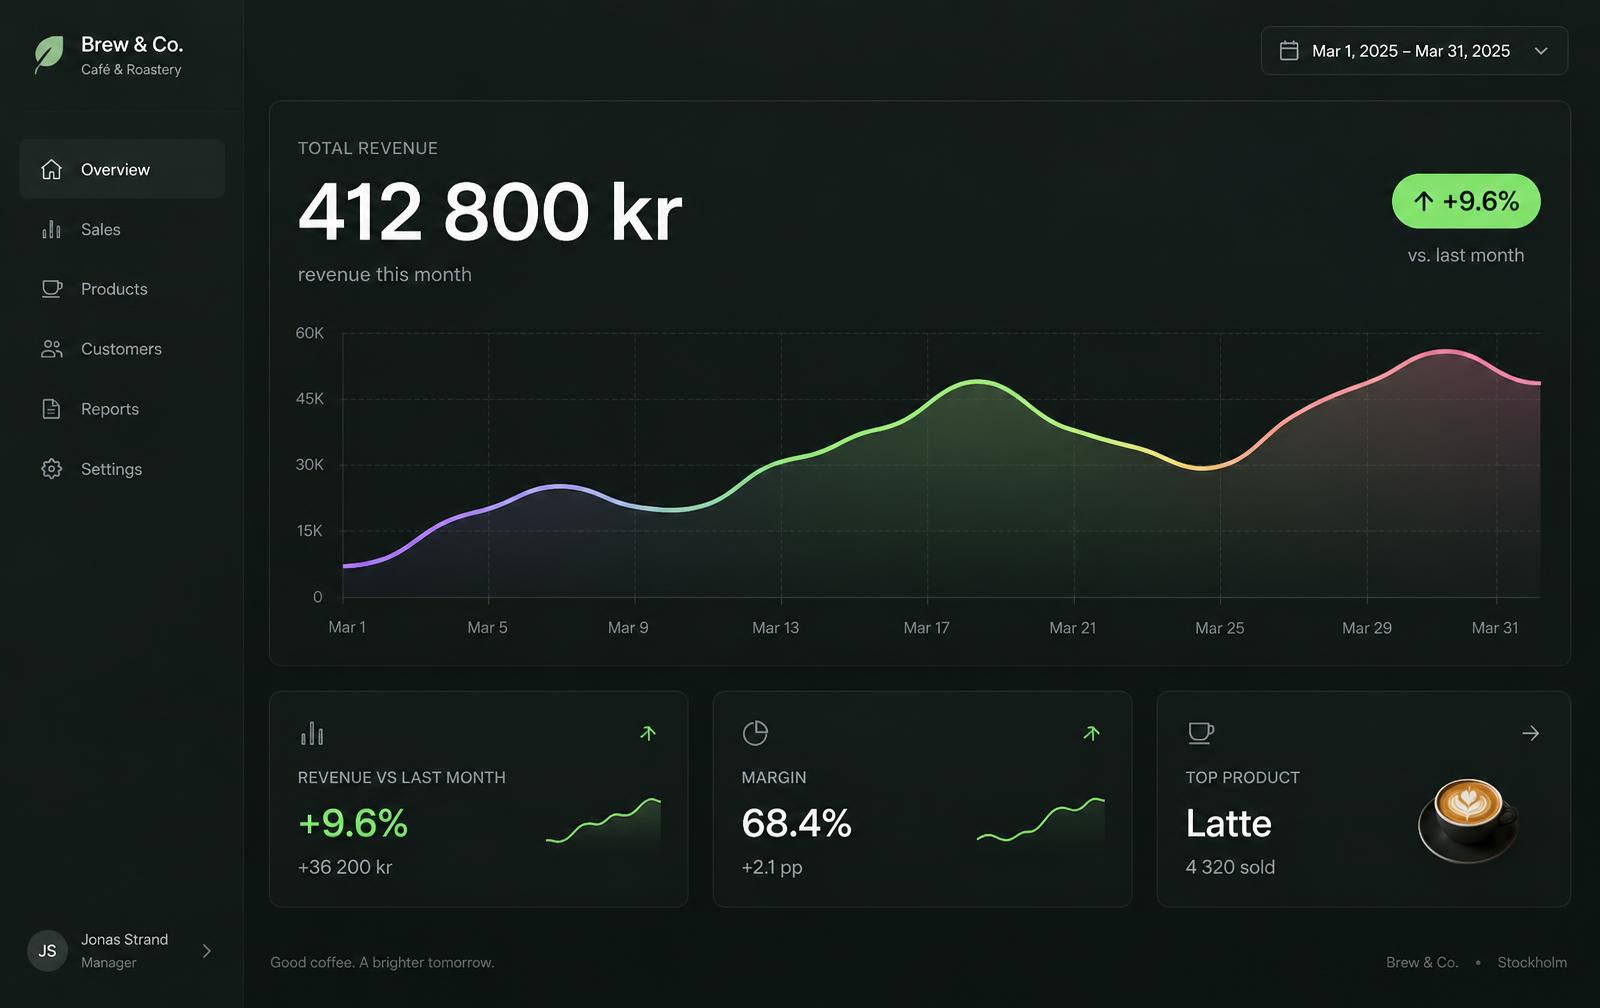Click the 45K y-axis label
The width and height of the screenshot is (1600, 1008).
click(310, 398)
